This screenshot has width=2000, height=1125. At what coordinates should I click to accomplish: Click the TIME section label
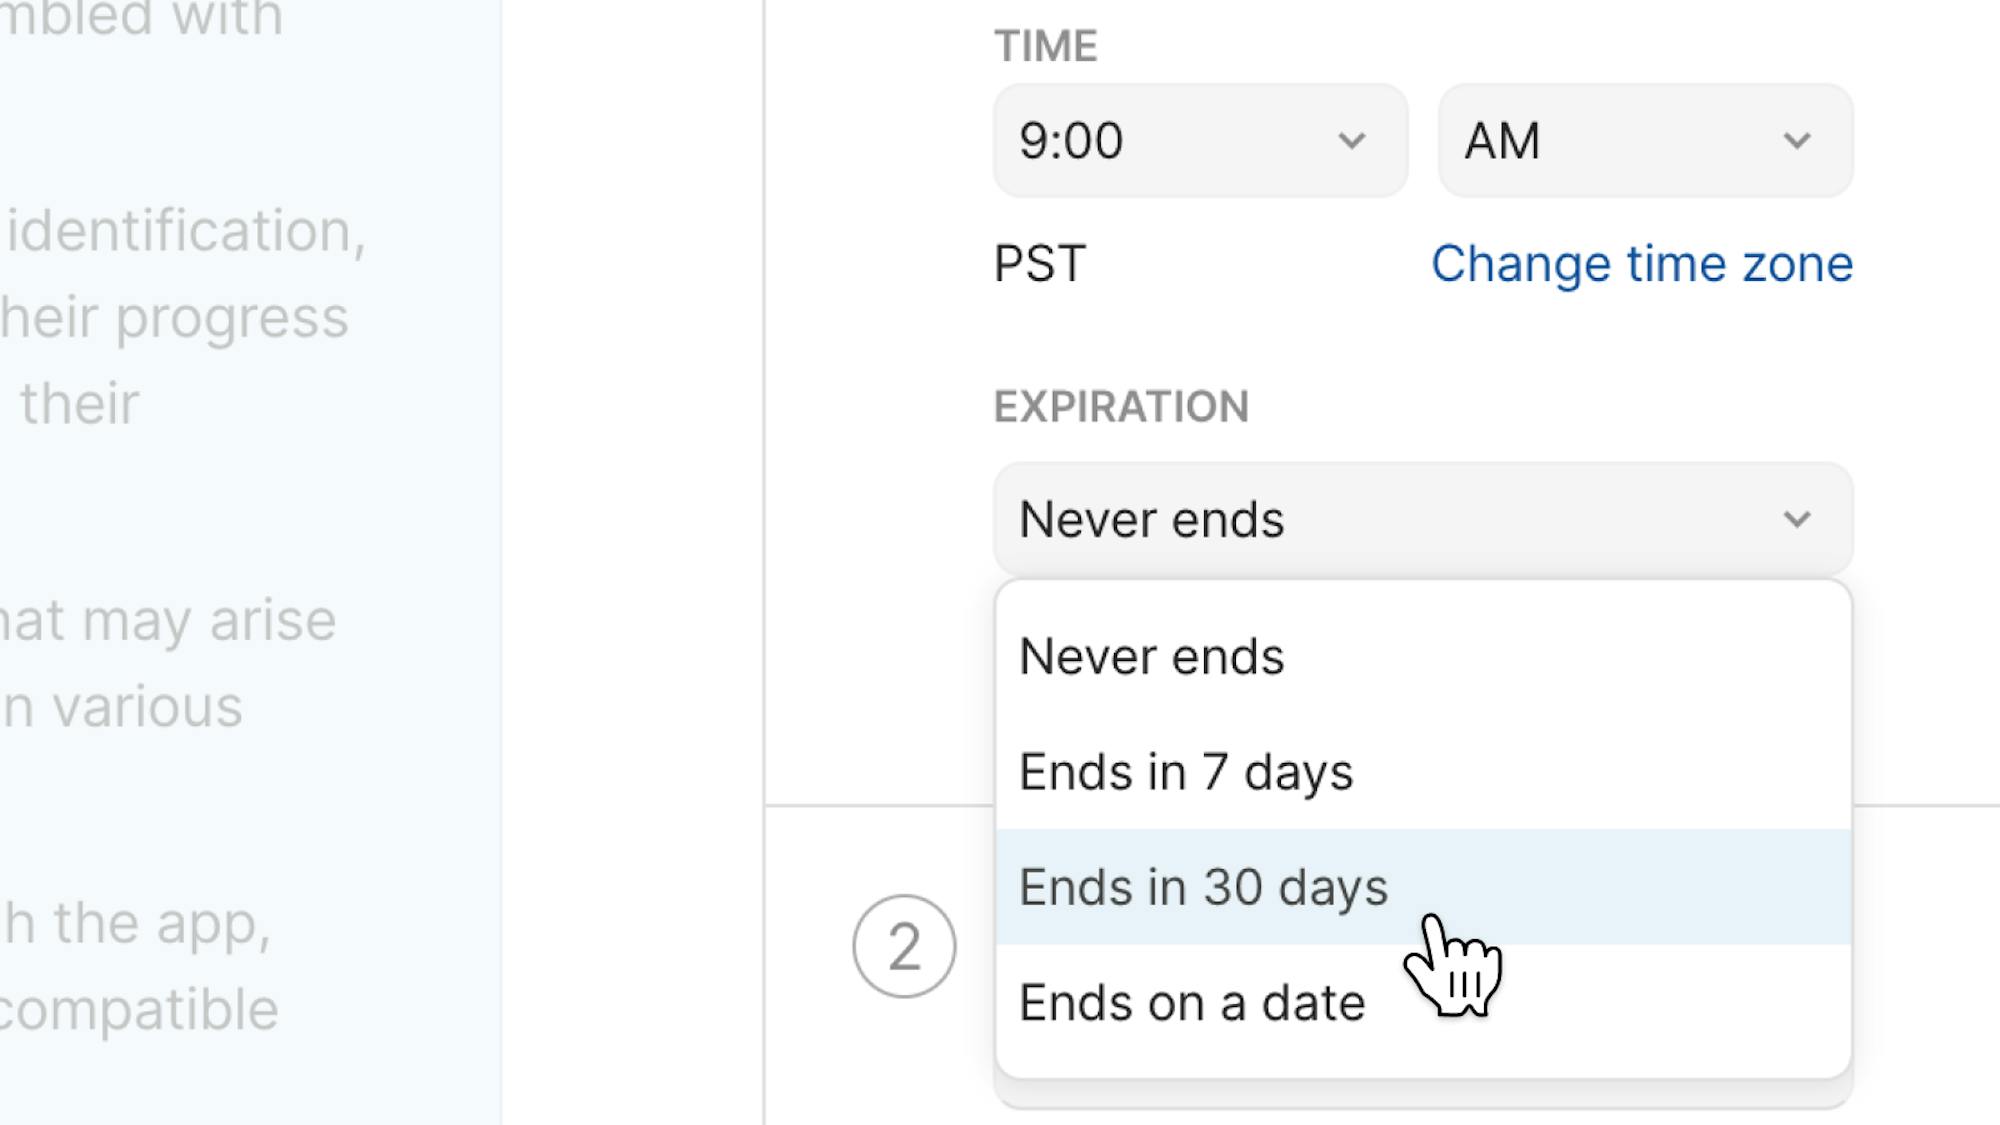pos(1045,46)
